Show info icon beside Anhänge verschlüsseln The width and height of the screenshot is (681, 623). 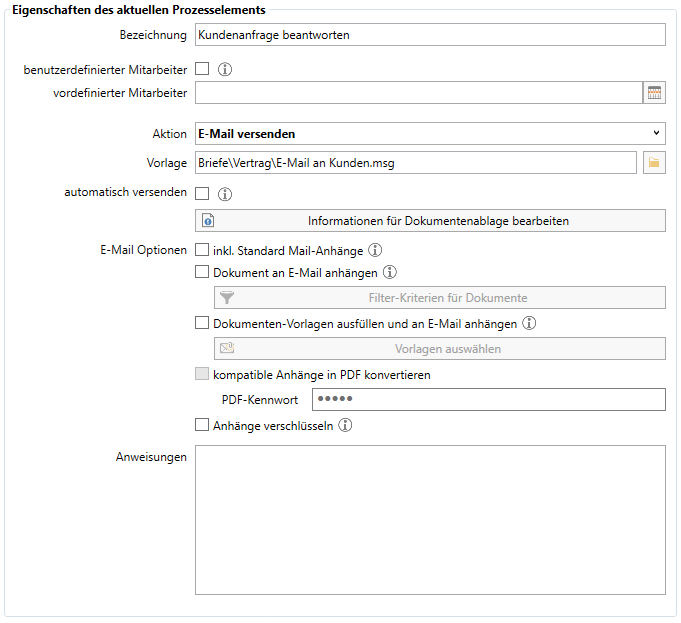(345, 425)
